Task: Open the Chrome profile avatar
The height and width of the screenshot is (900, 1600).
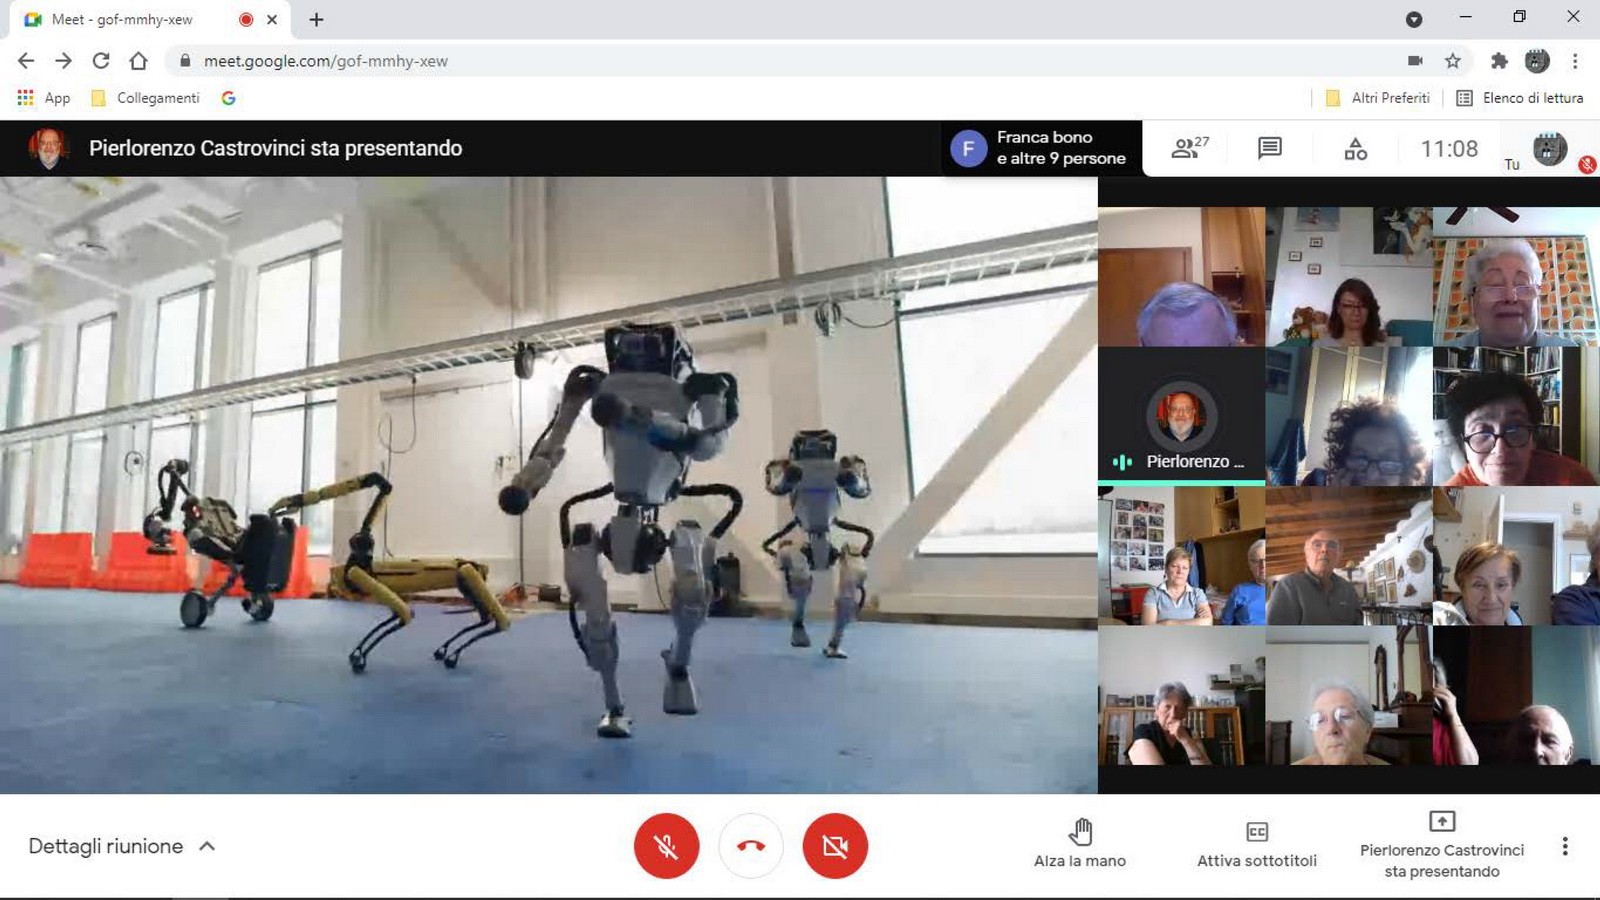Action: pyautogui.click(x=1537, y=61)
